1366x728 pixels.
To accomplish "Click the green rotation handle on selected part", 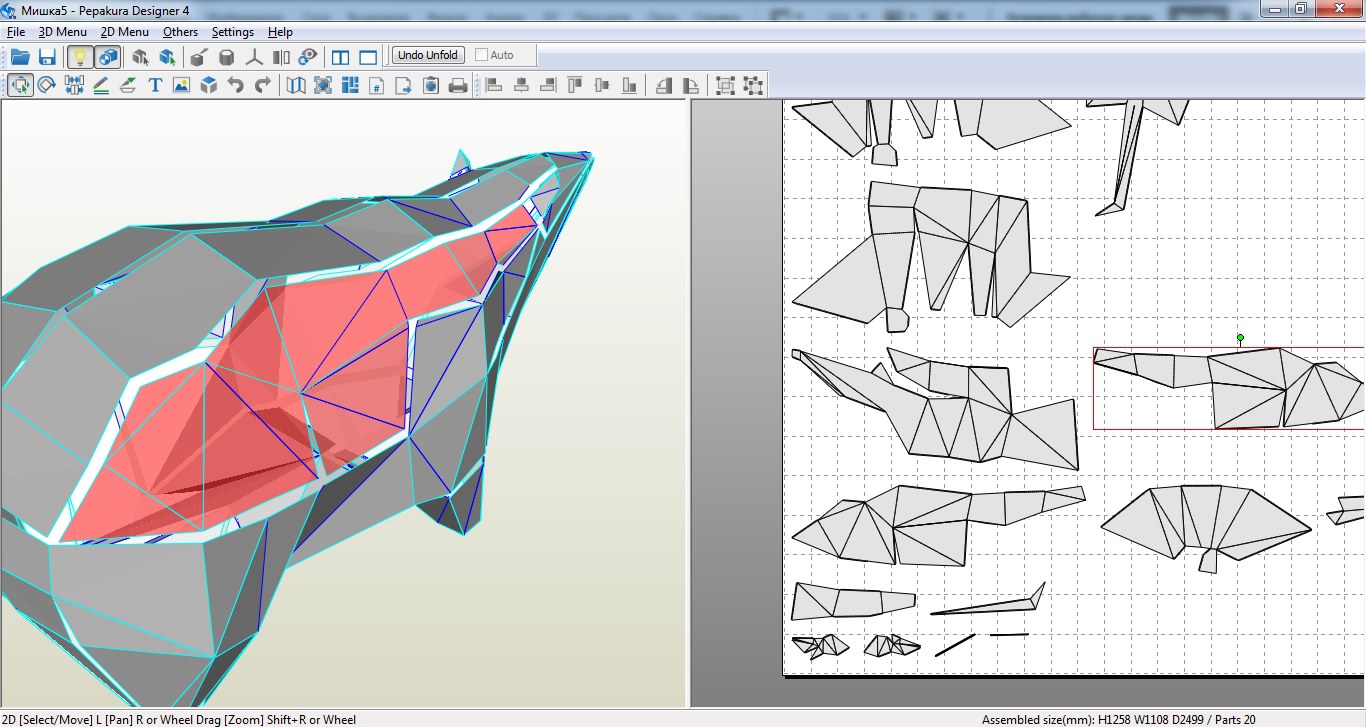I will 1240,338.
